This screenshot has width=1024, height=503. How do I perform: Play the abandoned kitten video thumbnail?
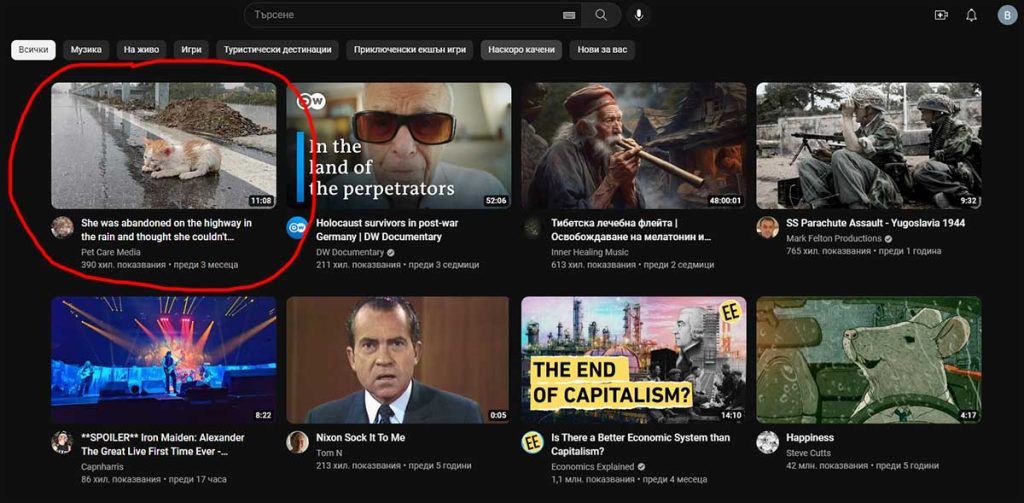[163, 145]
